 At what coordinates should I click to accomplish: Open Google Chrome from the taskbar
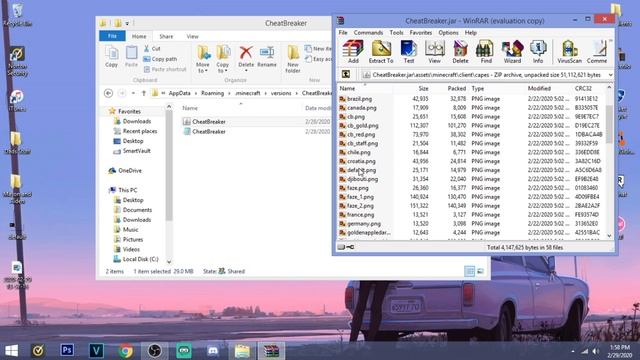point(126,351)
